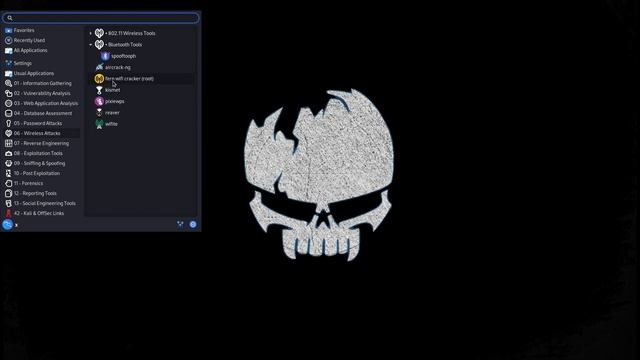Open the 12 - Reporting Tools icon

[8, 193]
